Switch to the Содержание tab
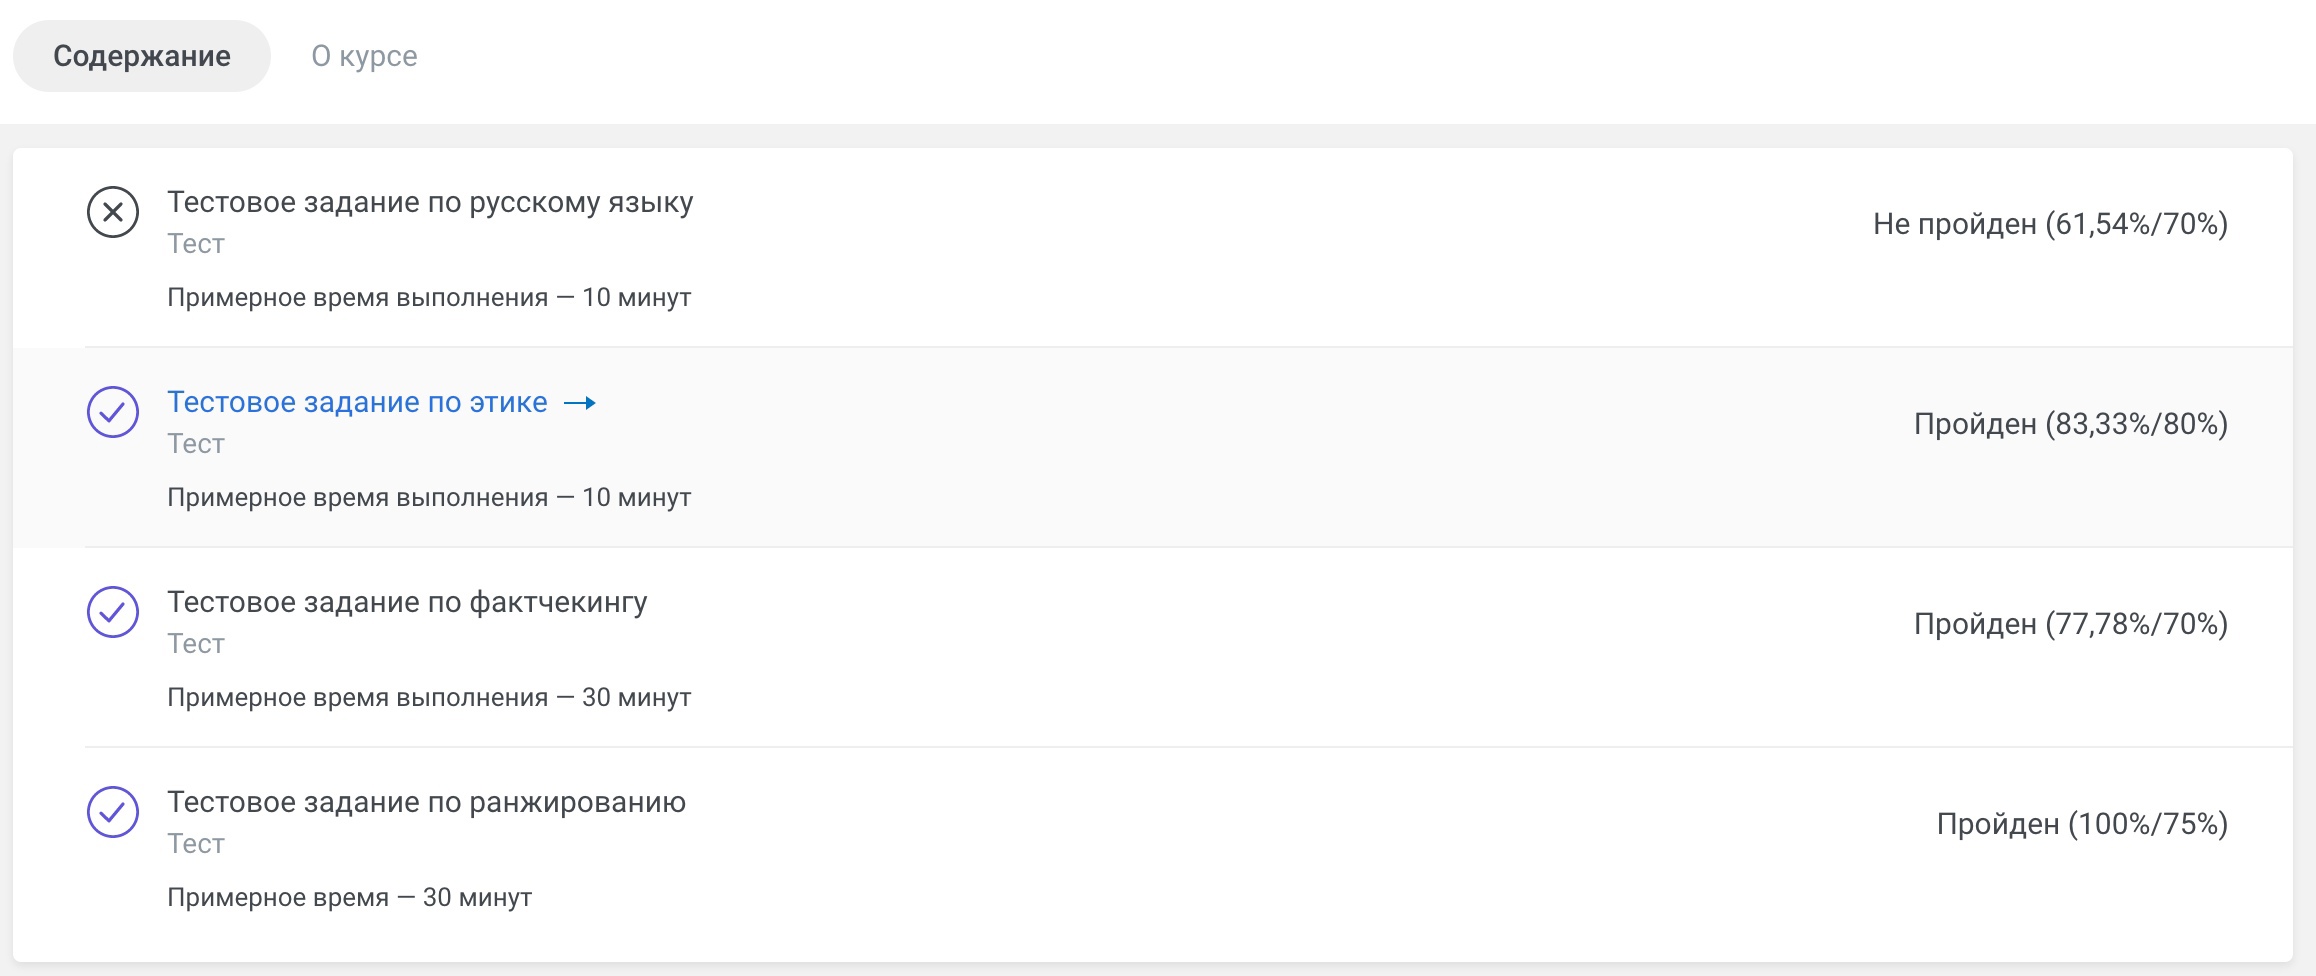Image resolution: width=2316 pixels, height=976 pixels. tap(142, 56)
